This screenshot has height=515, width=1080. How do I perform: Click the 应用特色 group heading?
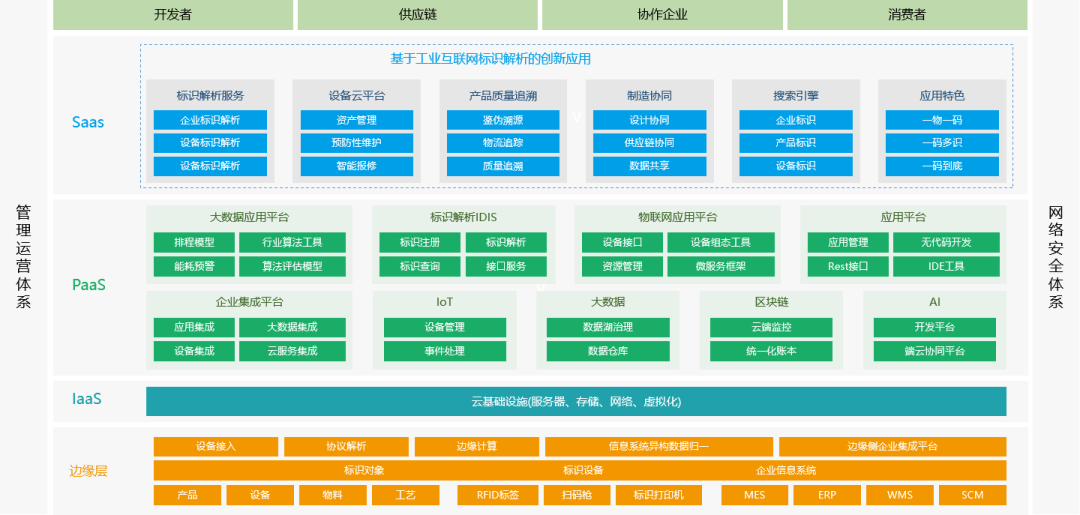point(942,96)
